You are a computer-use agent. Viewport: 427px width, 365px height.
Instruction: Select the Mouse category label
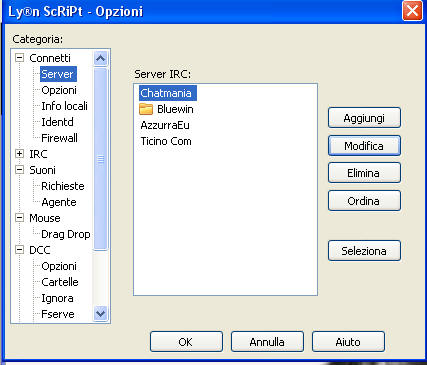[45, 218]
